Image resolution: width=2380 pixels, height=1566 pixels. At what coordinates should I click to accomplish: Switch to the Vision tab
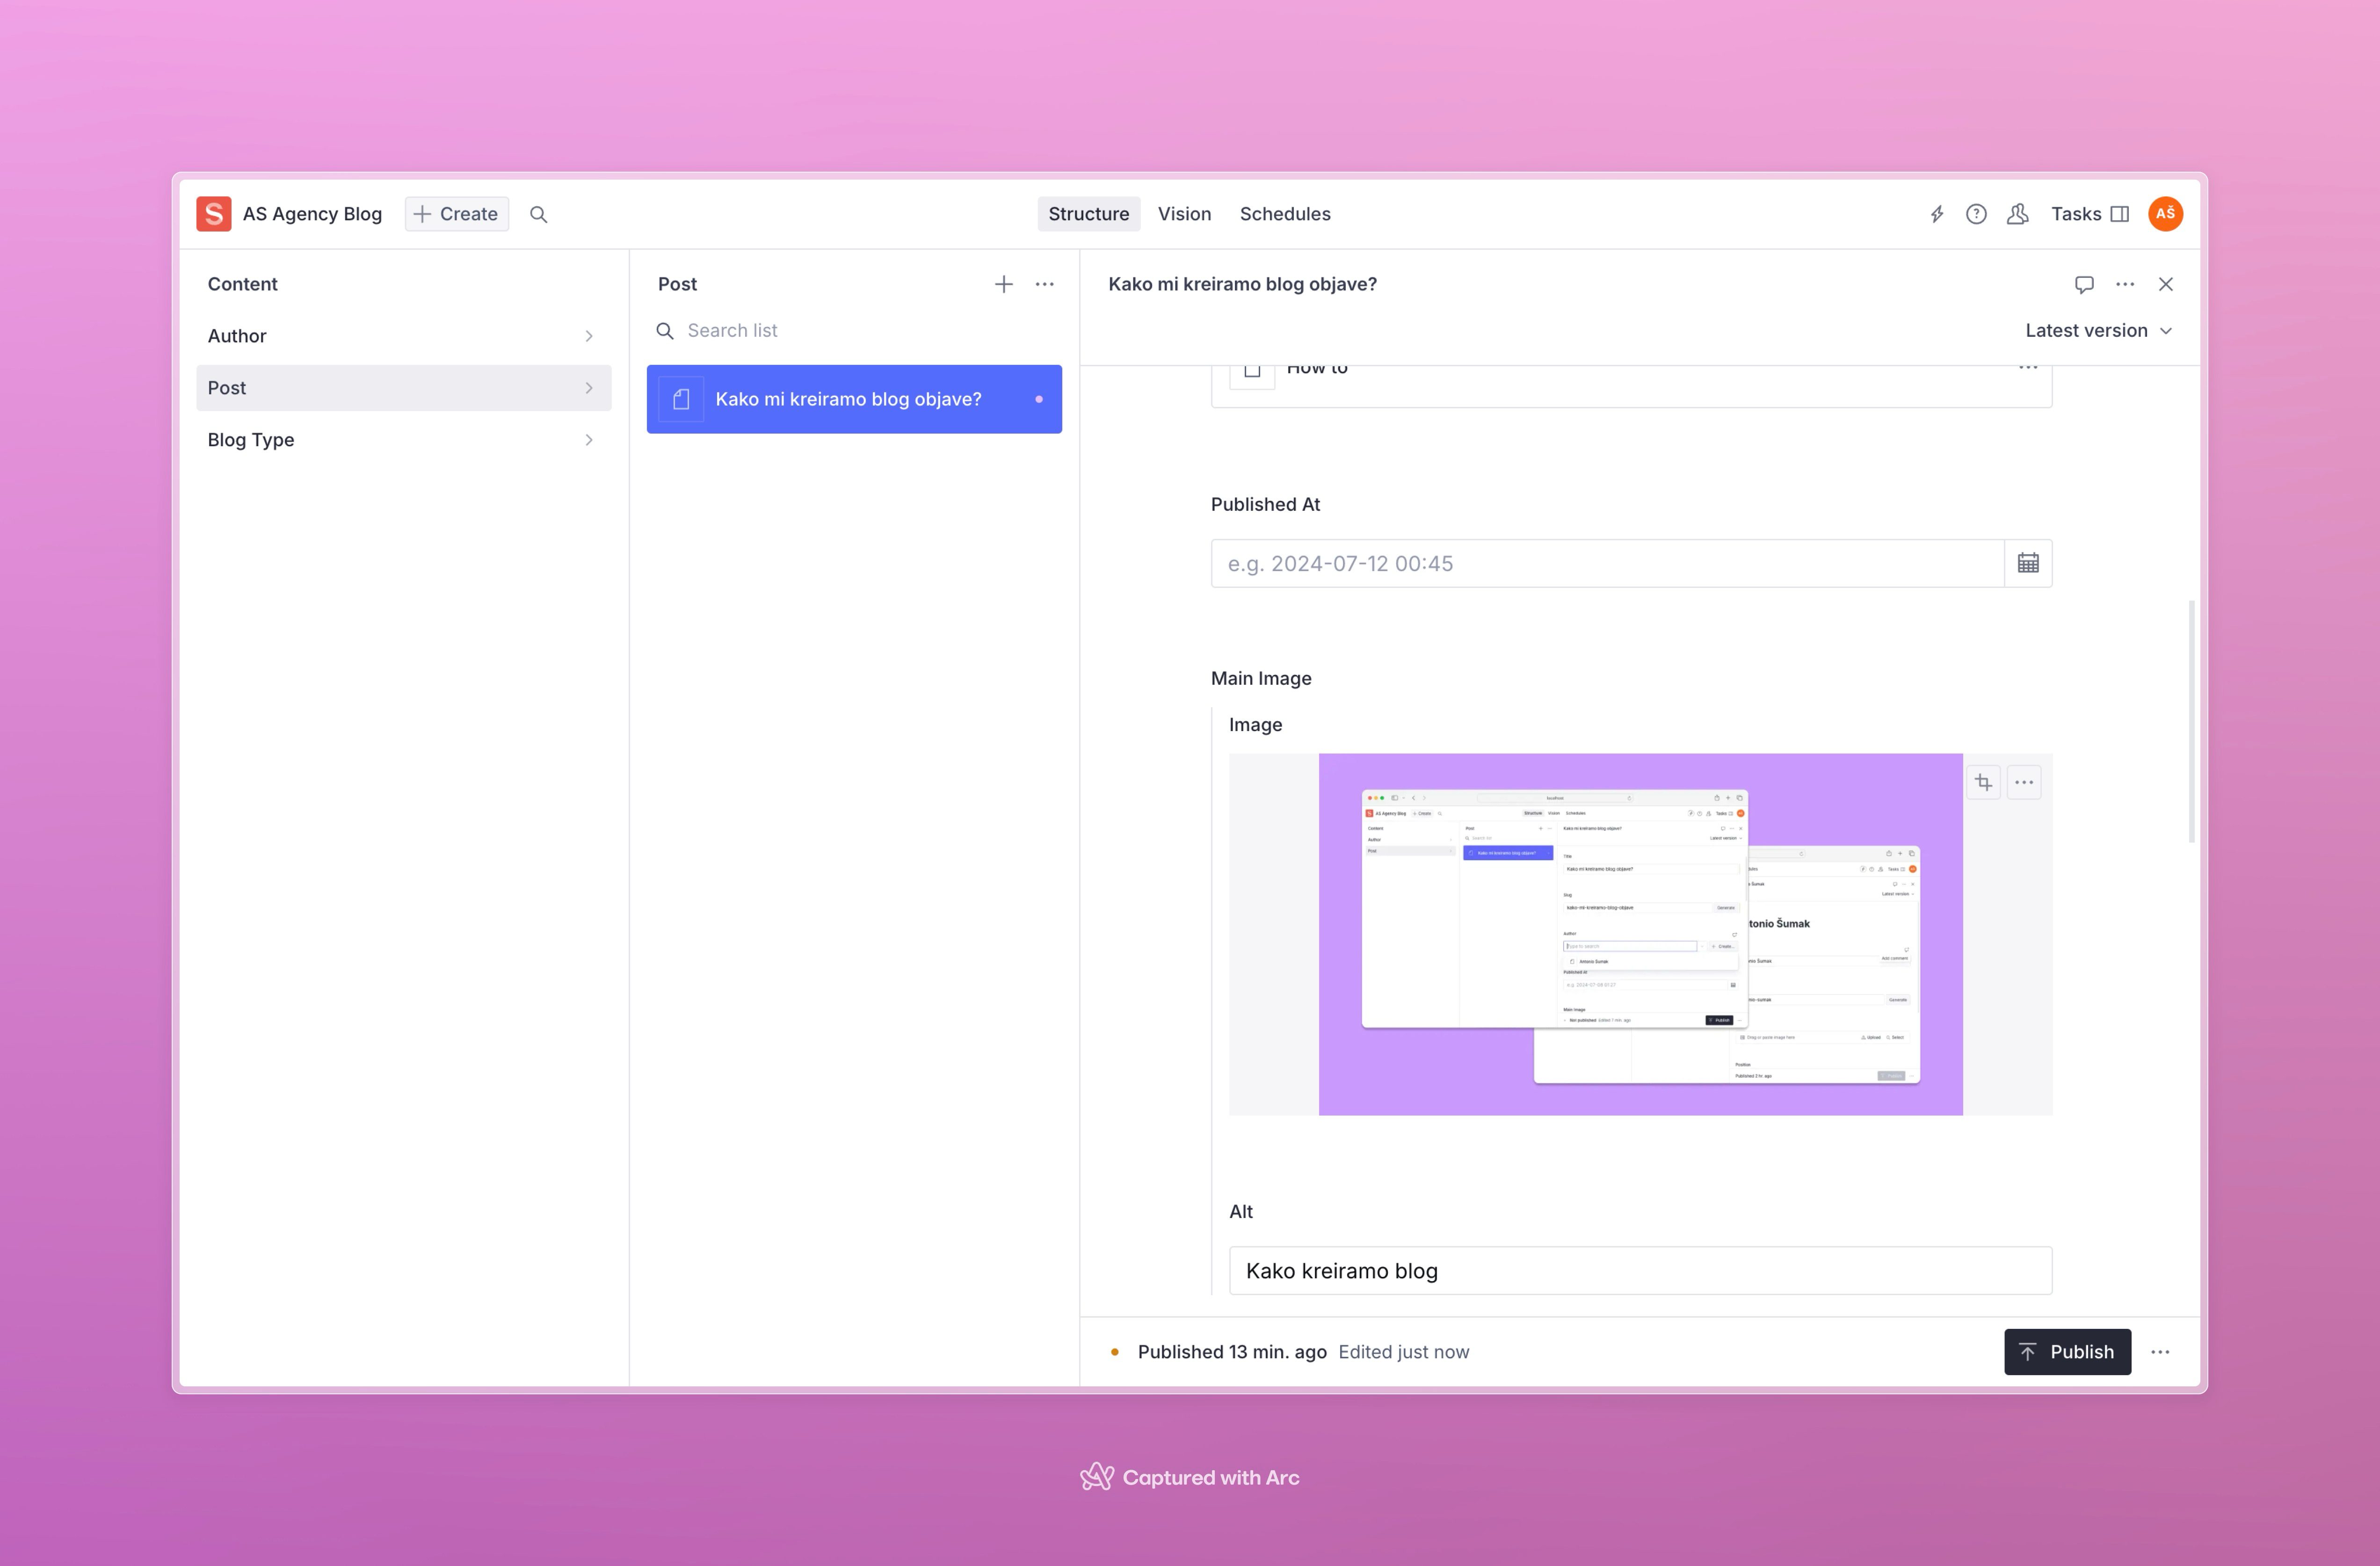[x=1184, y=214]
